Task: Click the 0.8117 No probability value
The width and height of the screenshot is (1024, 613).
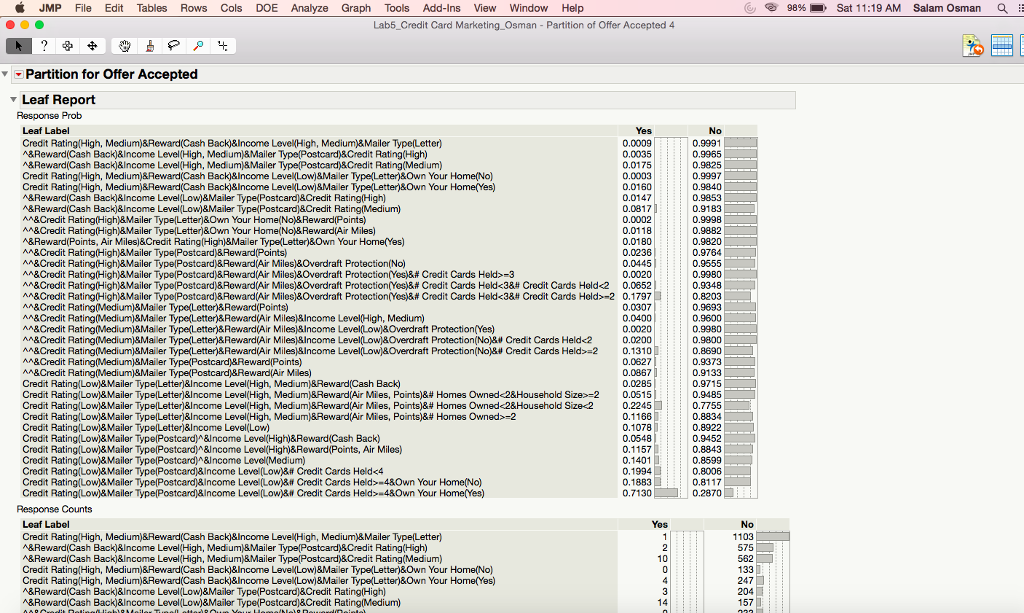Action: coord(707,482)
